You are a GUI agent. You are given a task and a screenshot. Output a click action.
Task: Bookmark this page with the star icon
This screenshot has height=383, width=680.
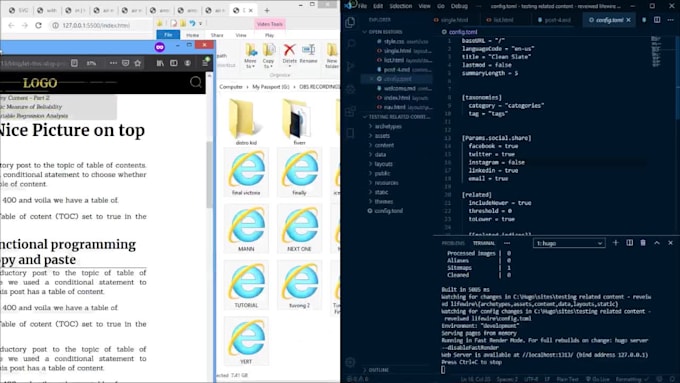137,63
